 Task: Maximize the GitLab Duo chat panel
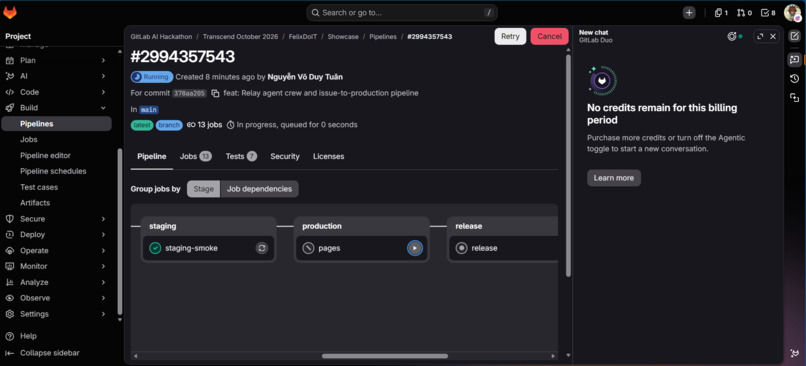point(760,36)
